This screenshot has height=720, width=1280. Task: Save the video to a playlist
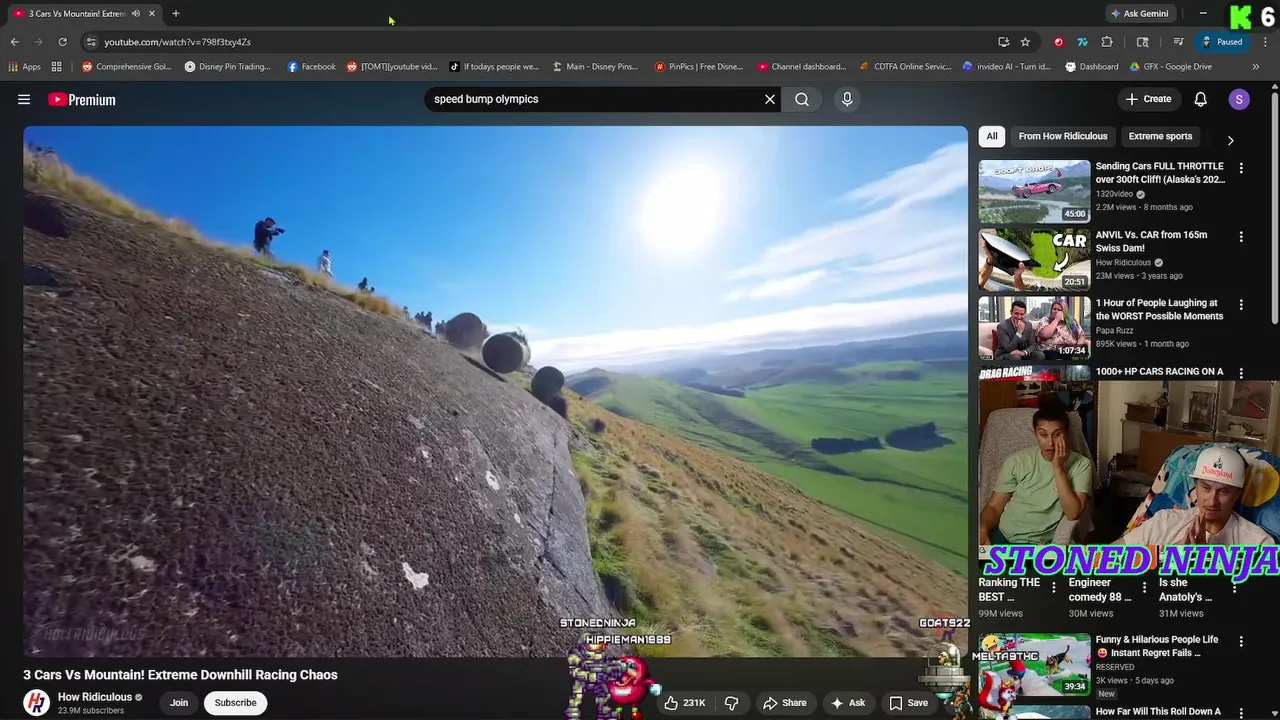pos(909,702)
